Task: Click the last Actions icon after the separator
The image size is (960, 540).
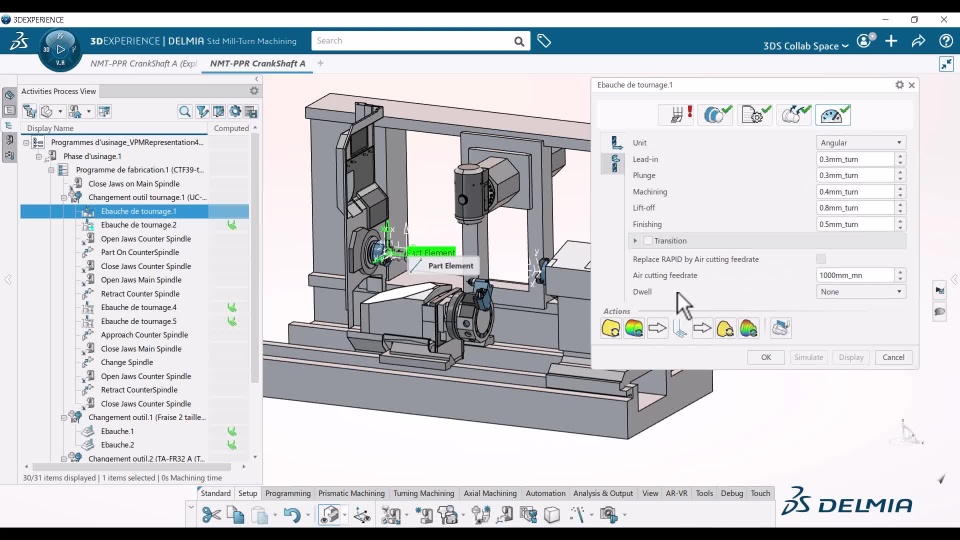Action: pyautogui.click(x=780, y=328)
